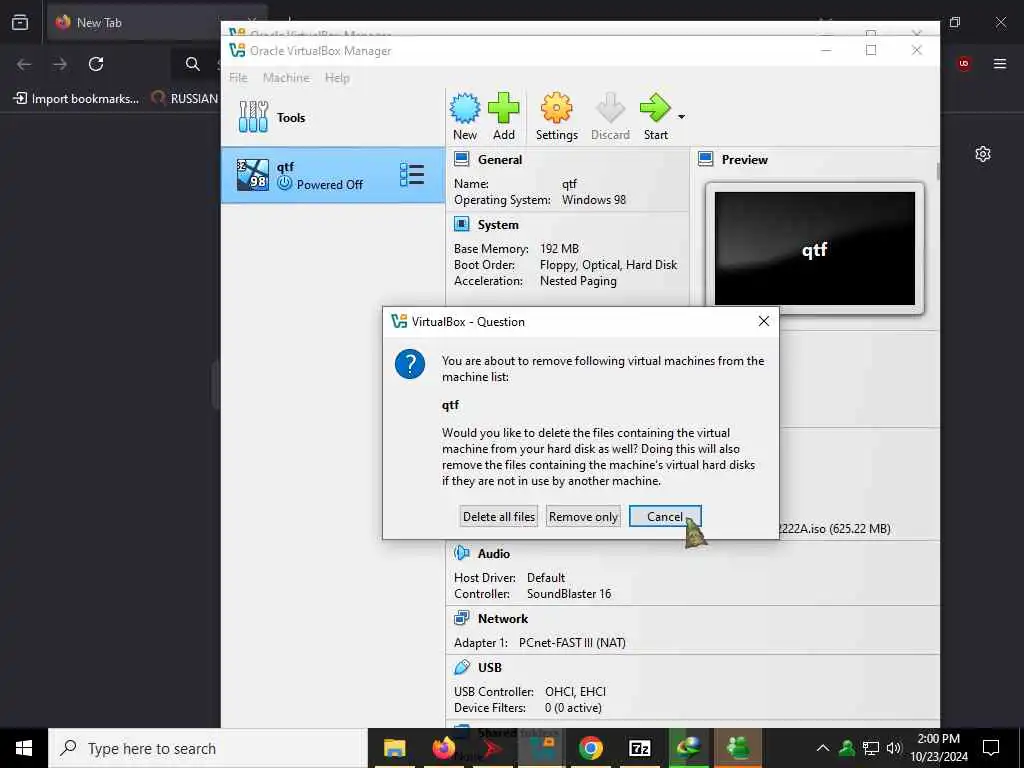Open File Explorer from the taskbar

[x=394, y=748]
